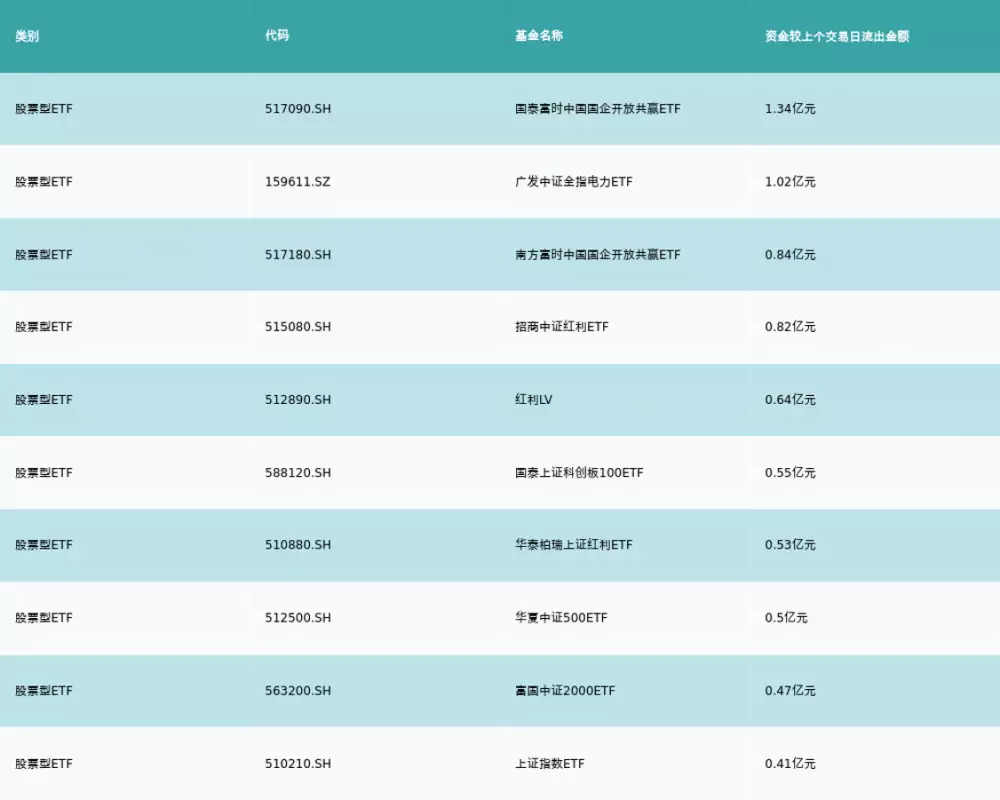
Task: Click fund name 华泰柏瑞上证红利ETF
Action: [574, 545]
